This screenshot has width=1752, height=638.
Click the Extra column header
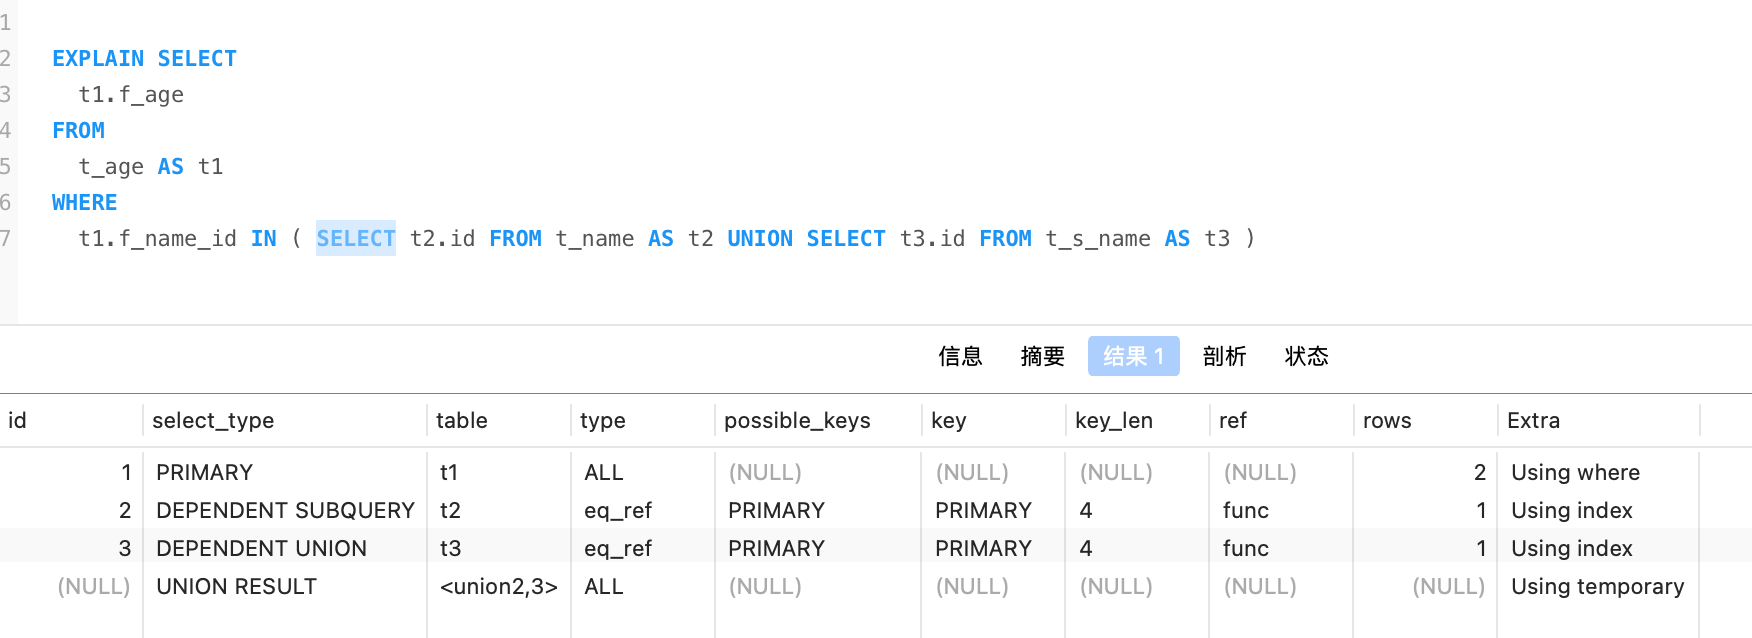(x=1533, y=421)
